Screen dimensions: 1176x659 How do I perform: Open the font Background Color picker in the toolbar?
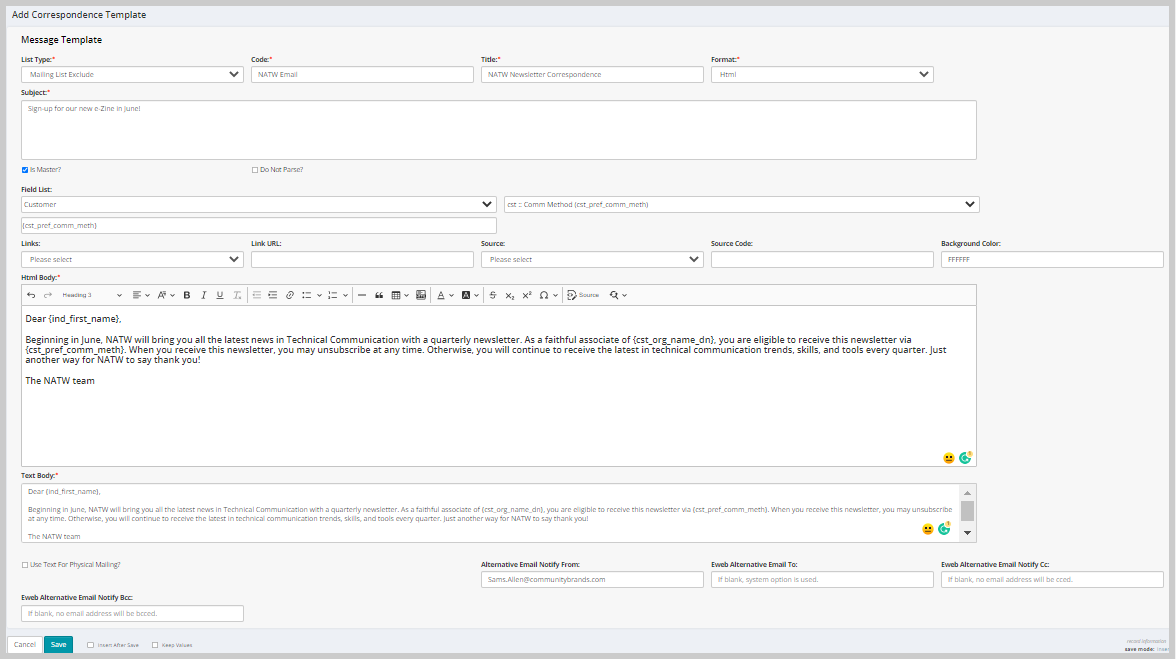[465, 295]
